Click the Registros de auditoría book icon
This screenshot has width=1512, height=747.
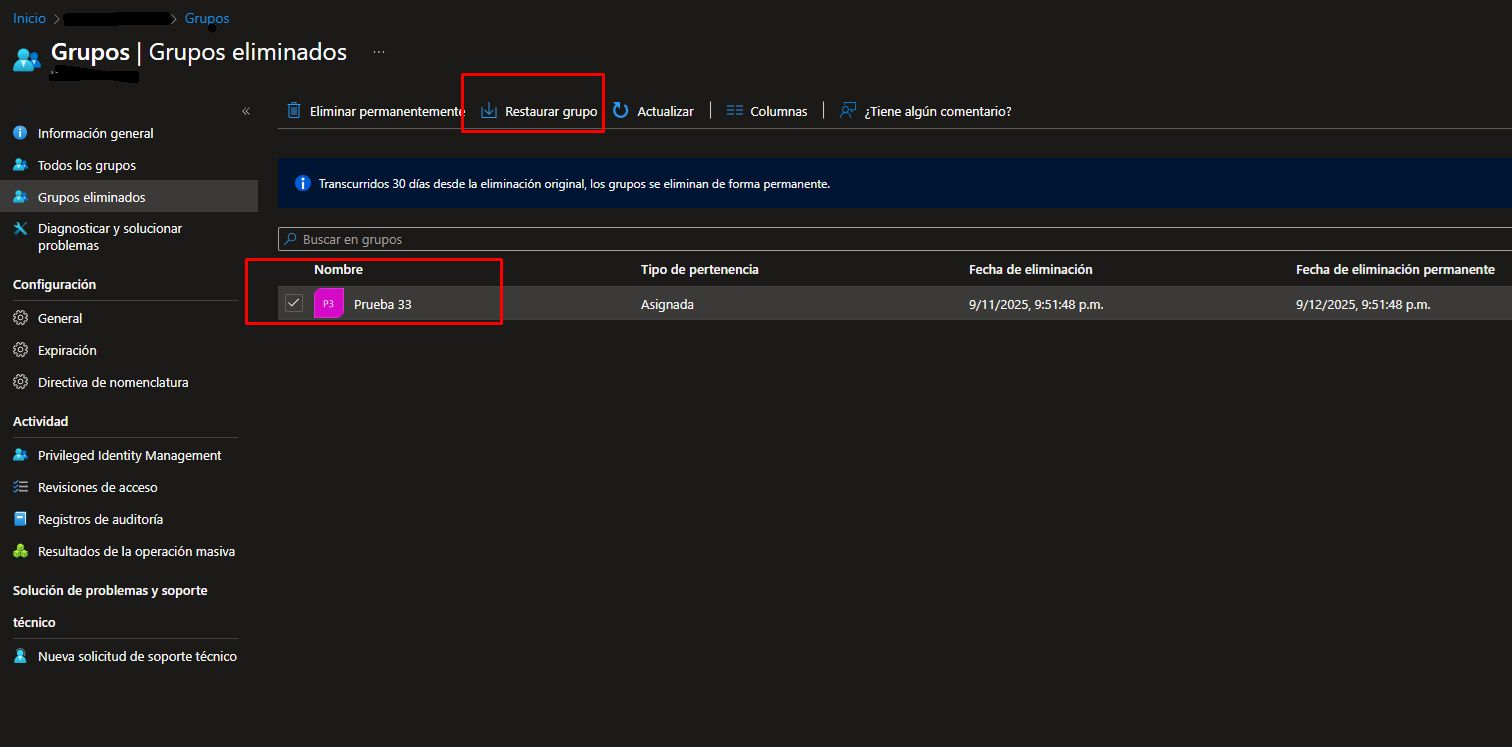pyautogui.click(x=20, y=519)
